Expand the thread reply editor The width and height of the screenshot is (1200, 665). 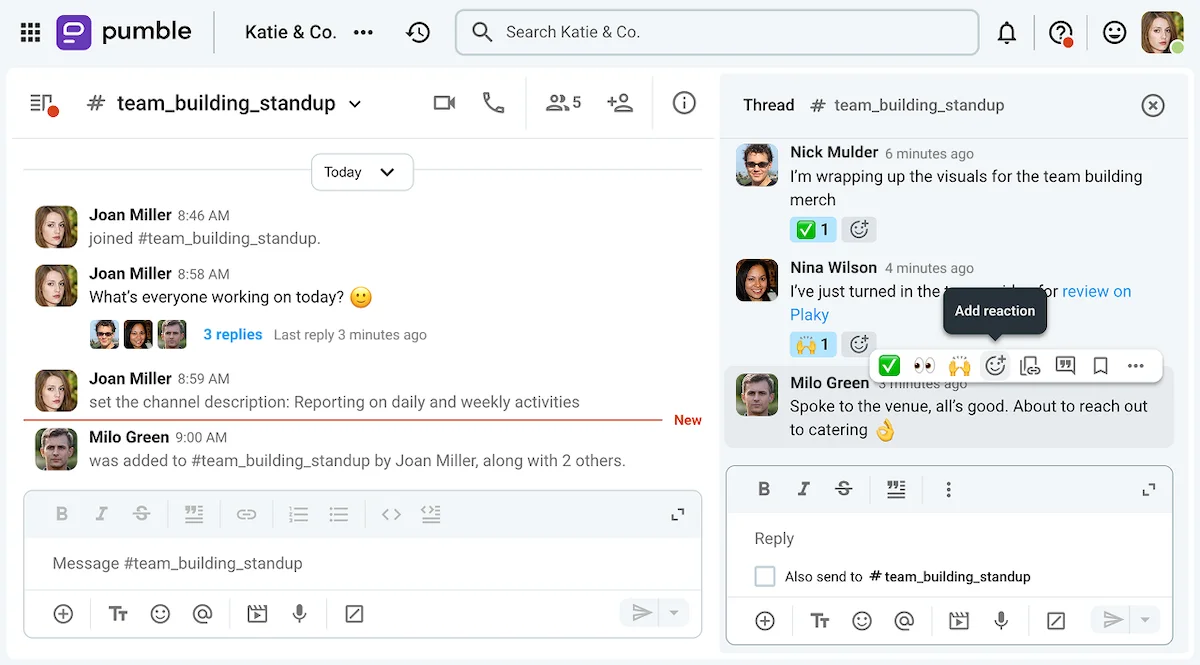[1149, 489]
